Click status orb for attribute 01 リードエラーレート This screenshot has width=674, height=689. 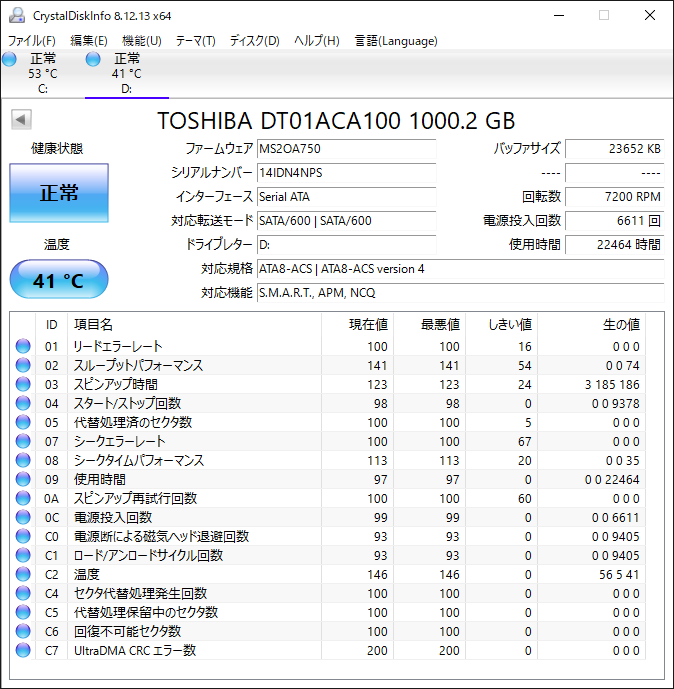(23, 346)
